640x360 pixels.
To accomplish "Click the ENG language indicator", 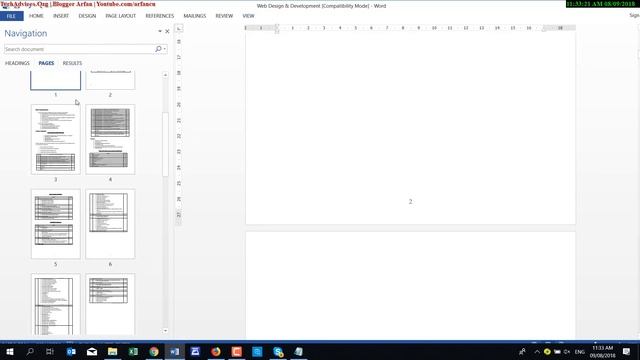I will point(580,352).
